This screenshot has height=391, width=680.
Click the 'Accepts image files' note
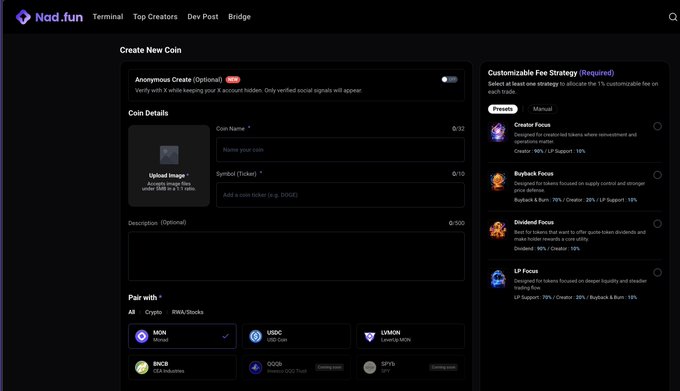(x=169, y=186)
